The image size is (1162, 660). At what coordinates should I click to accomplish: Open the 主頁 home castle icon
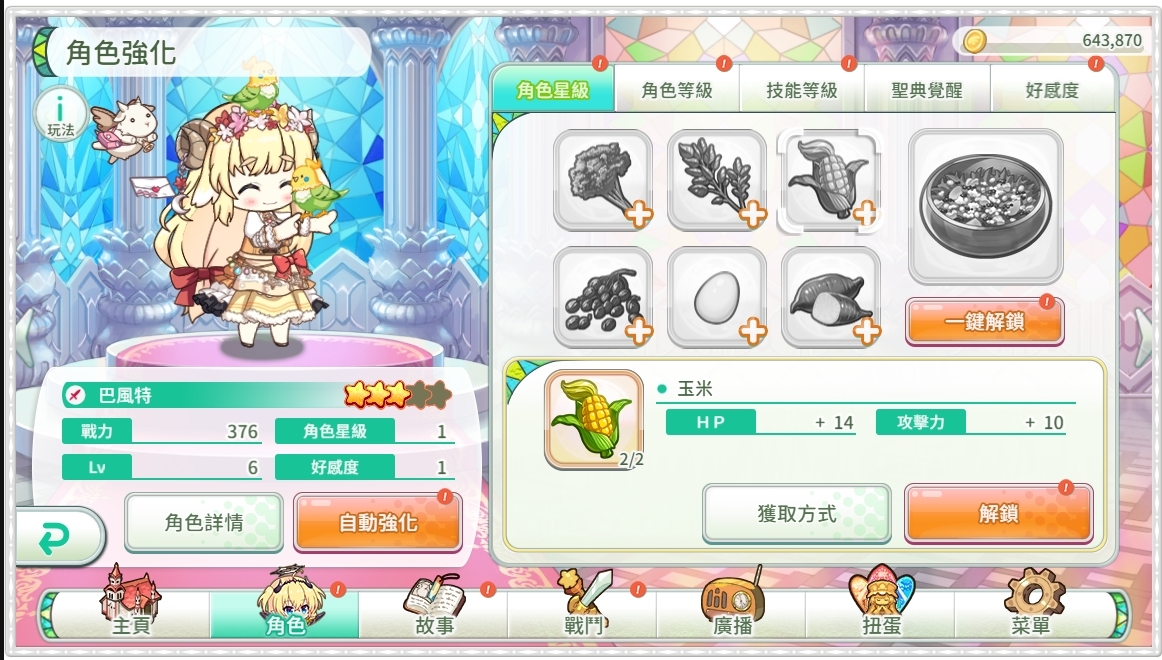coord(131,602)
